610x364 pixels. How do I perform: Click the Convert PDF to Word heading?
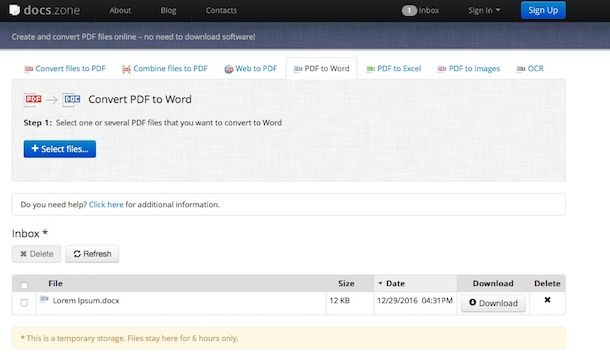pos(140,100)
